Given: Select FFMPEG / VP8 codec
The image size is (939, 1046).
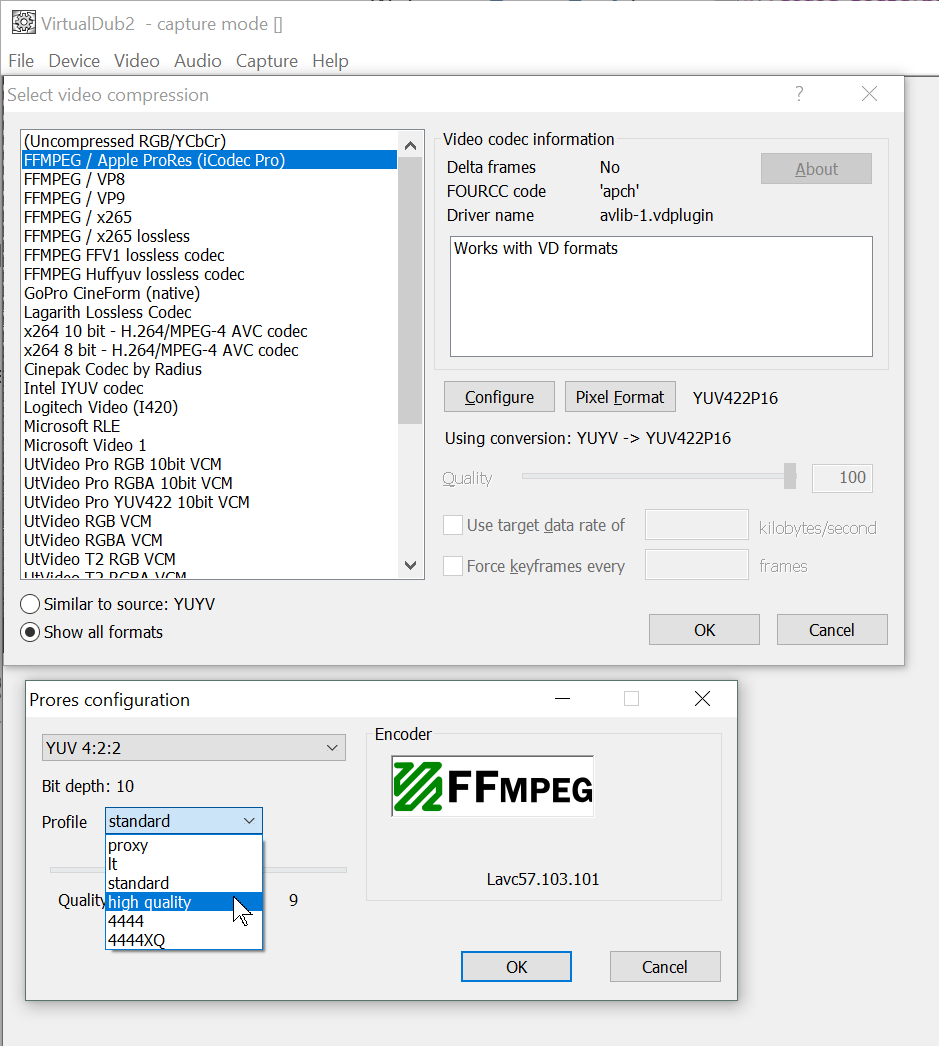Looking at the screenshot, I should tap(209, 179).
